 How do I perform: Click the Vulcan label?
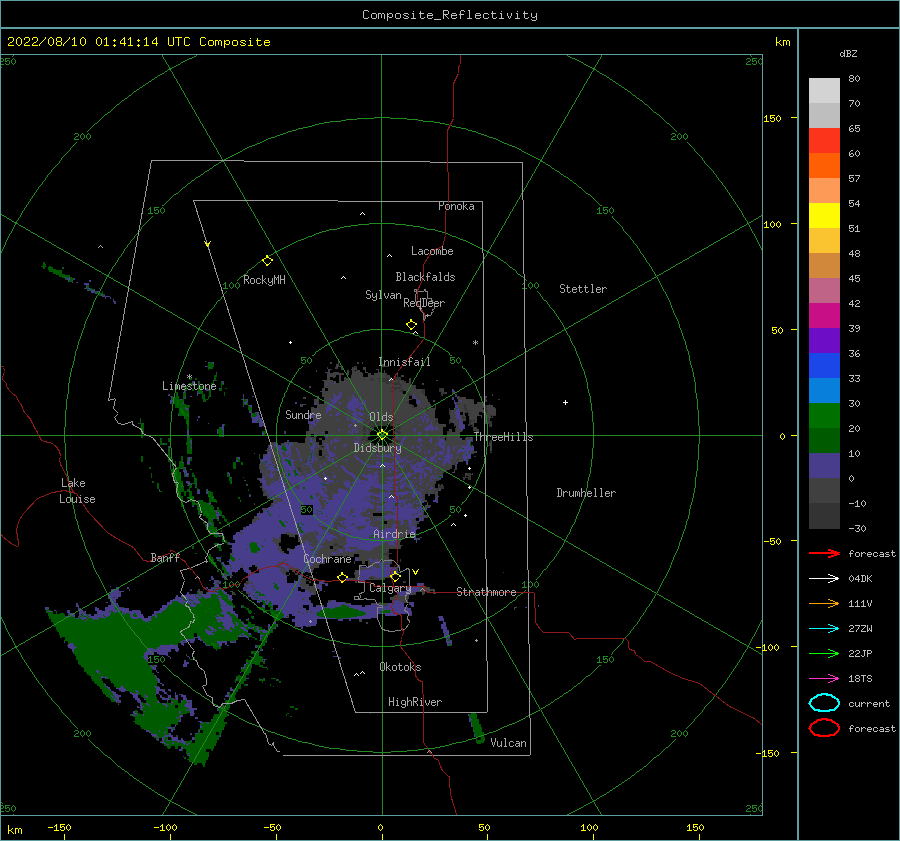(x=509, y=743)
